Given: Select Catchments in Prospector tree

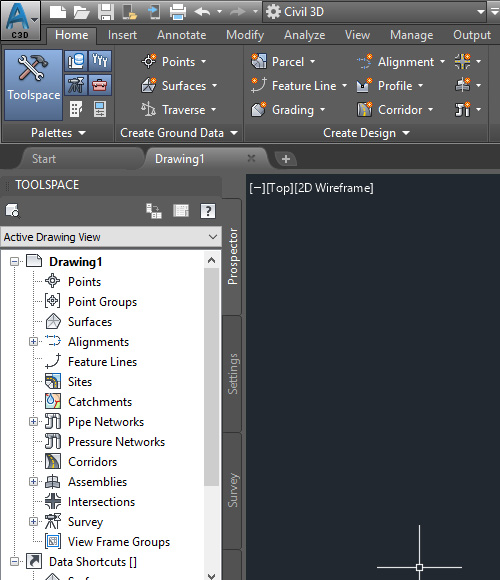Looking at the screenshot, I should 100,402.
